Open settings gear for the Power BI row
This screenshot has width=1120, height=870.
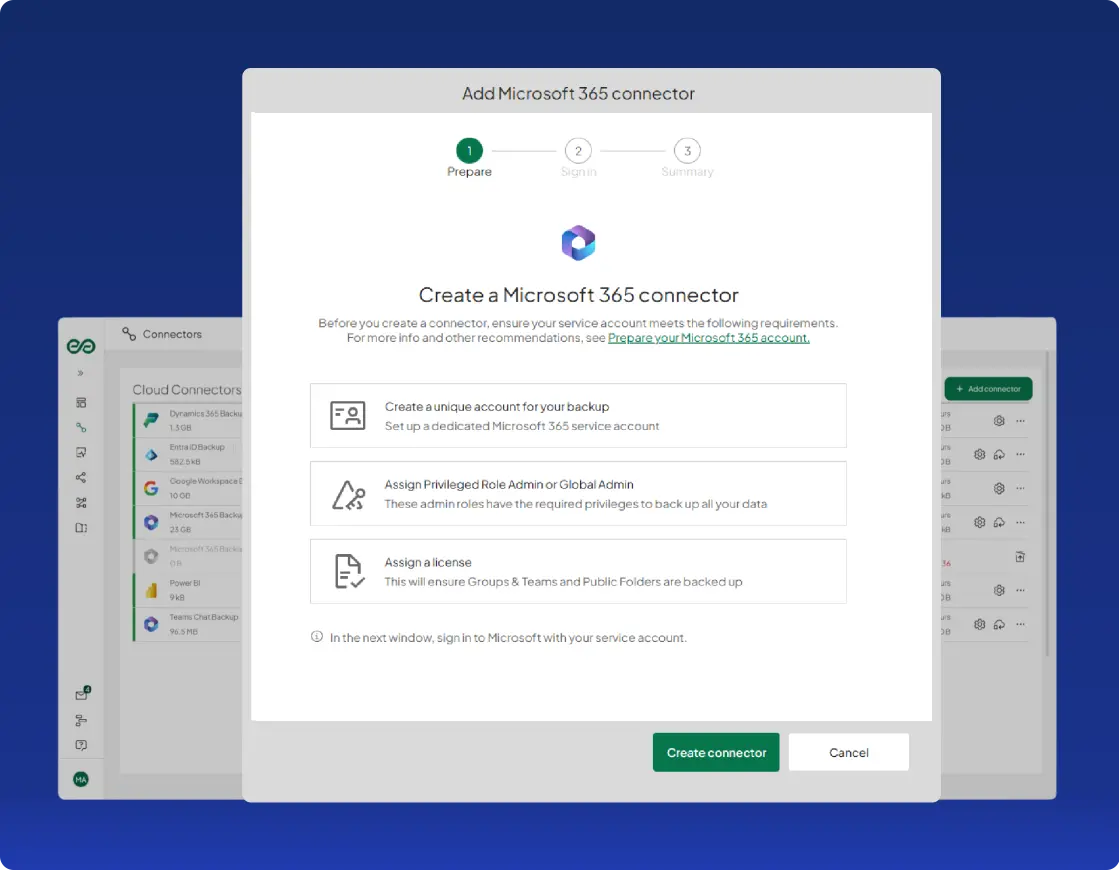coord(999,590)
